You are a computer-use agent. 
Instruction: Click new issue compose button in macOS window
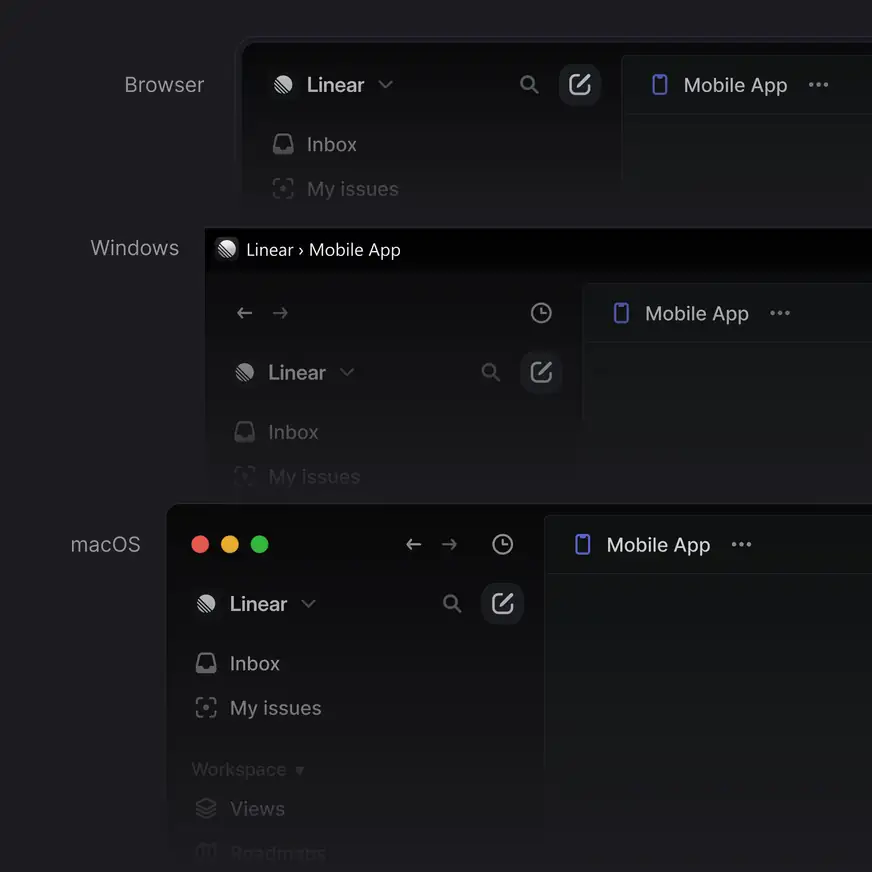tap(503, 603)
